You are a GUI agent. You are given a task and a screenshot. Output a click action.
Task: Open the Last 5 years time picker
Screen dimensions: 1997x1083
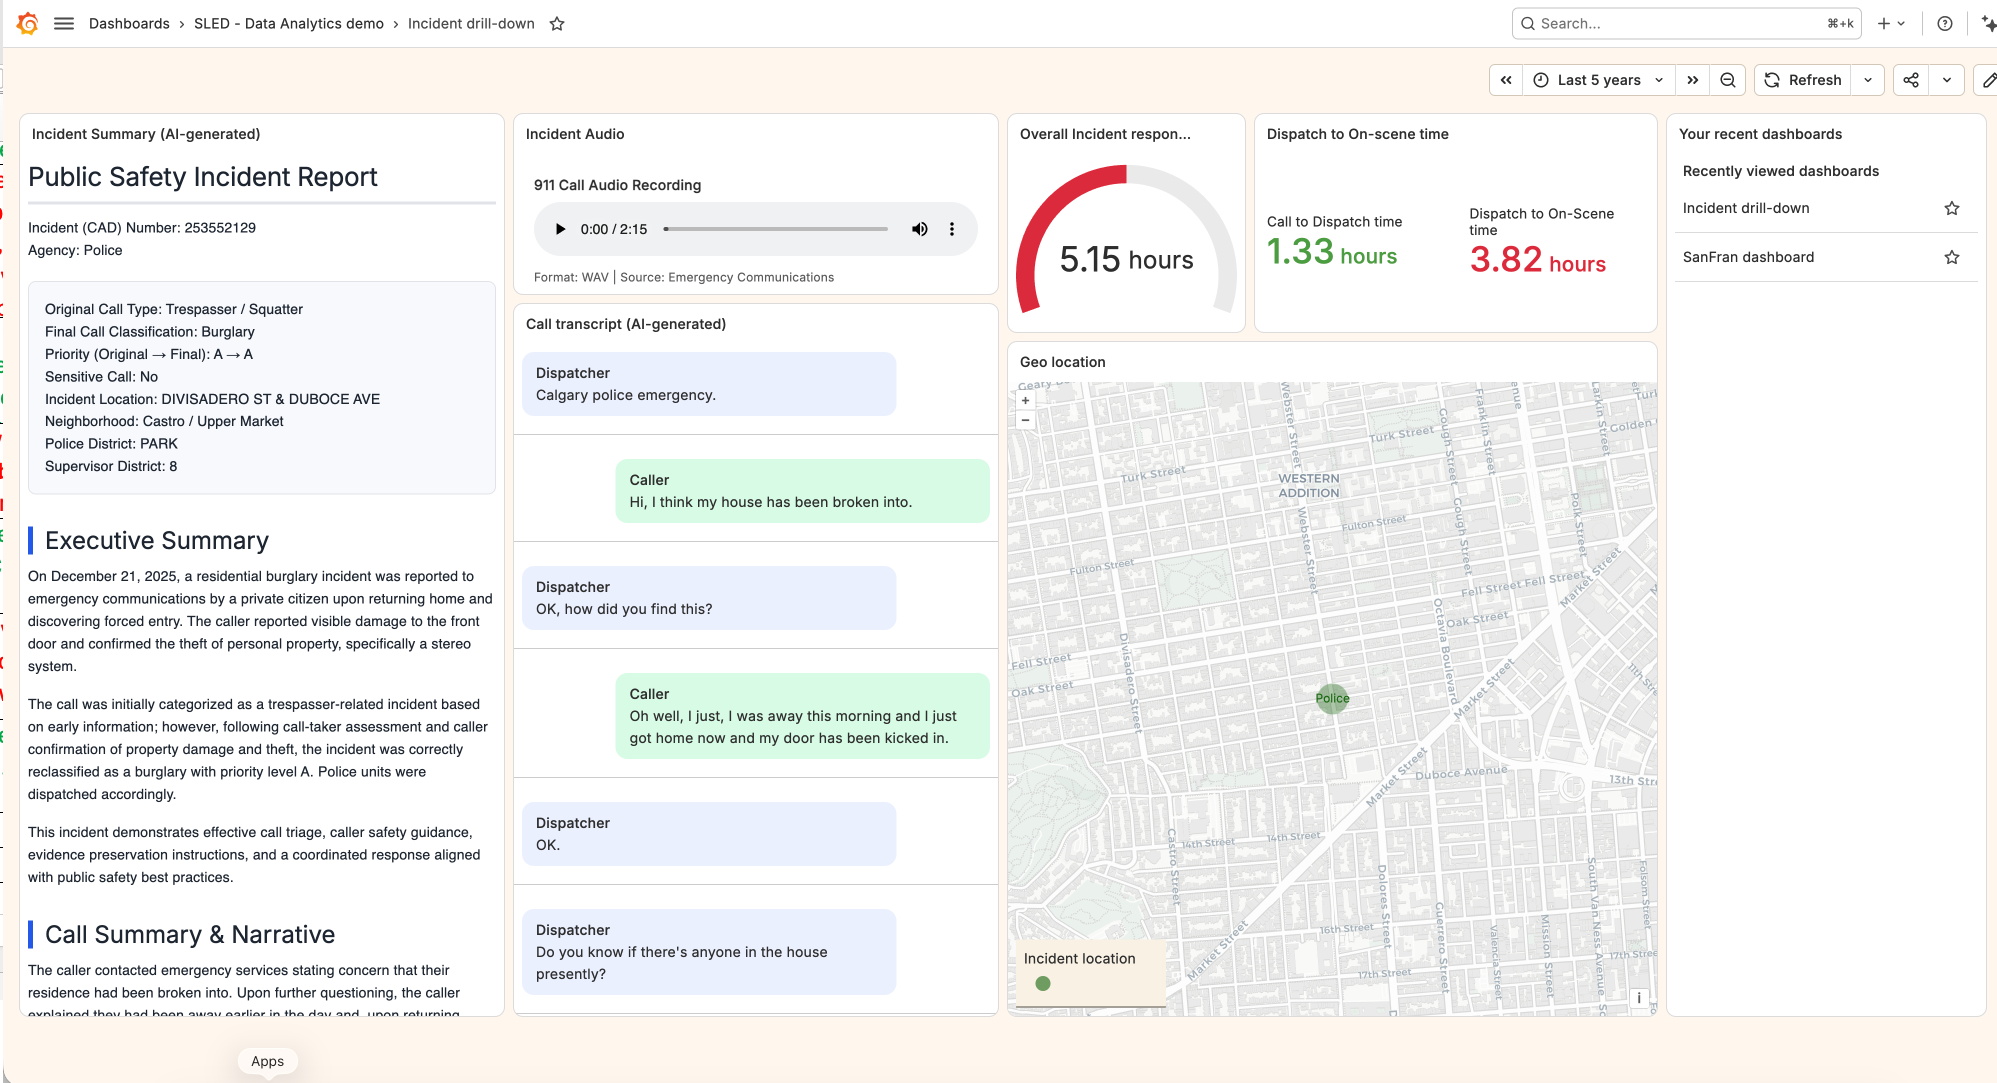click(x=1599, y=80)
